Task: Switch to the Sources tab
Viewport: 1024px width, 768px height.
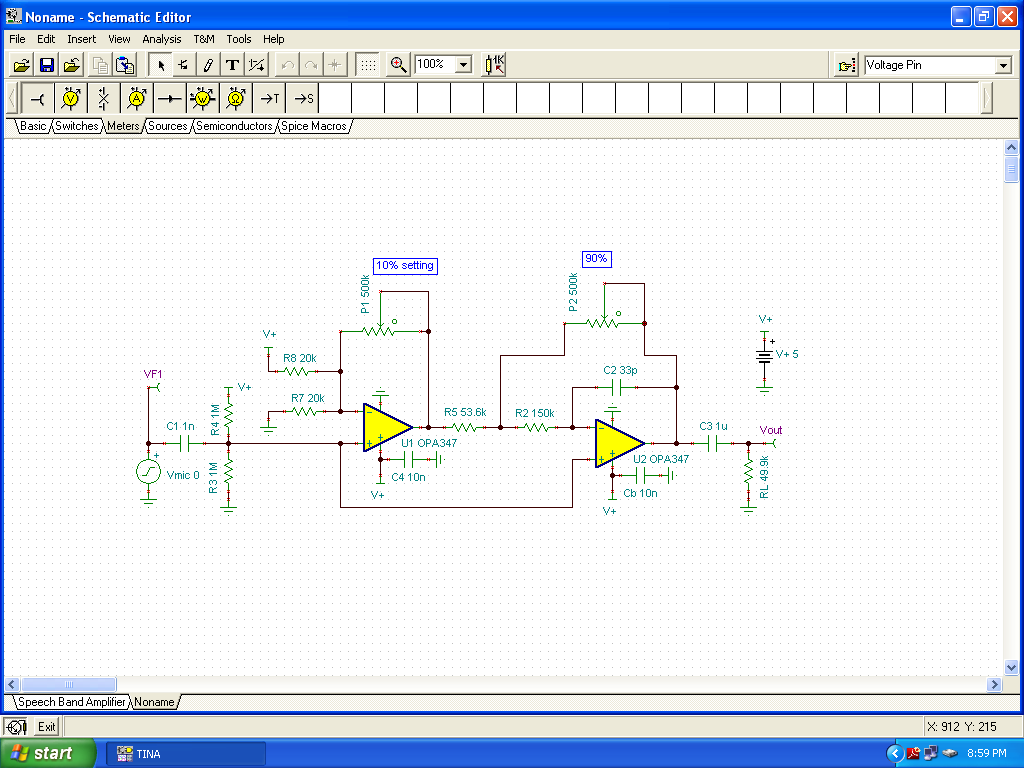Action: (168, 126)
